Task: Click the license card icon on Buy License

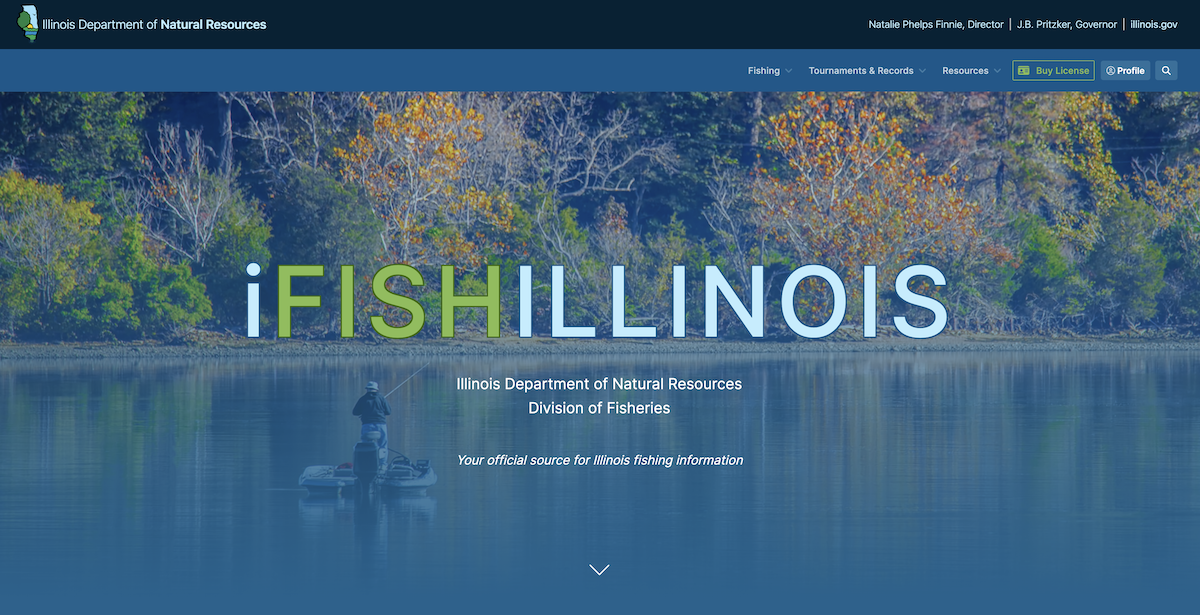Action: [1023, 70]
